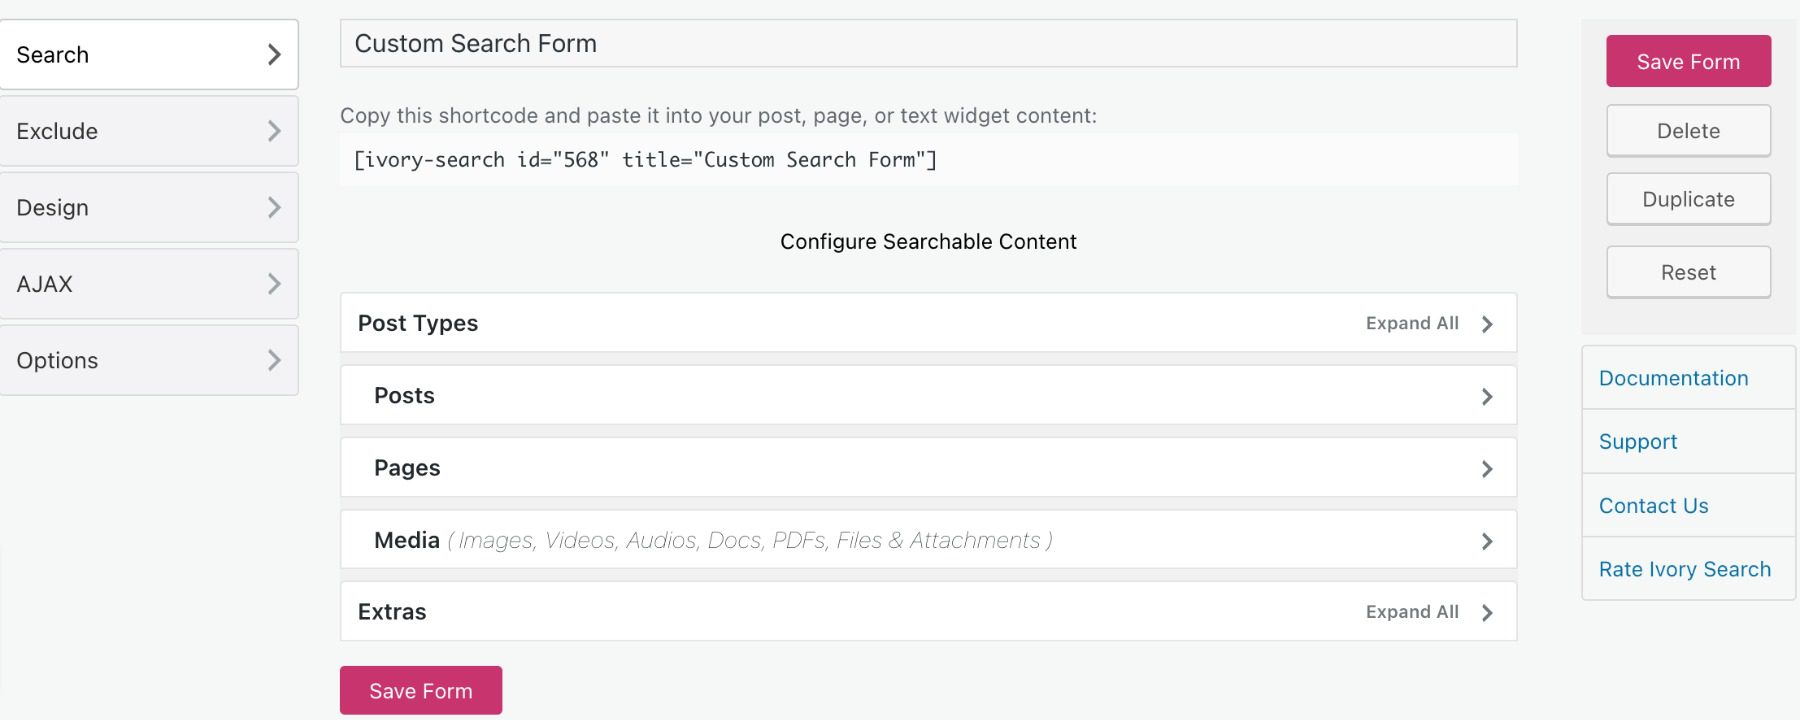The height and width of the screenshot is (720, 1800).
Task: Open the Documentation link
Action: pyautogui.click(x=1674, y=378)
